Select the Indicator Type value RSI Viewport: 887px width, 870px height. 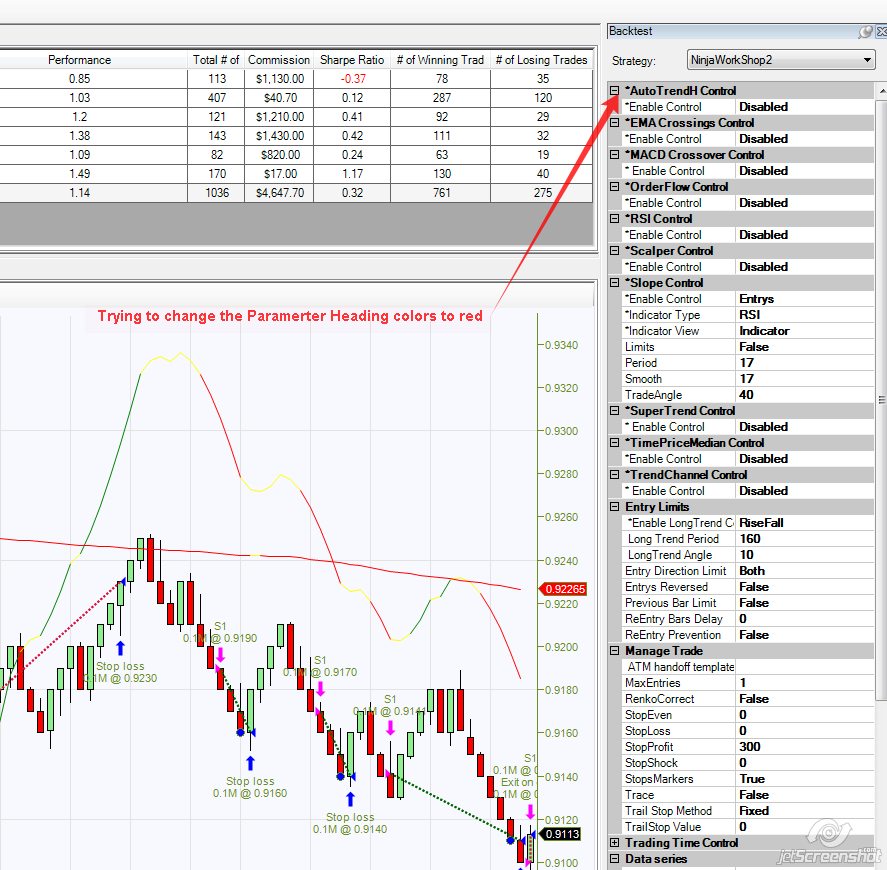[804, 315]
